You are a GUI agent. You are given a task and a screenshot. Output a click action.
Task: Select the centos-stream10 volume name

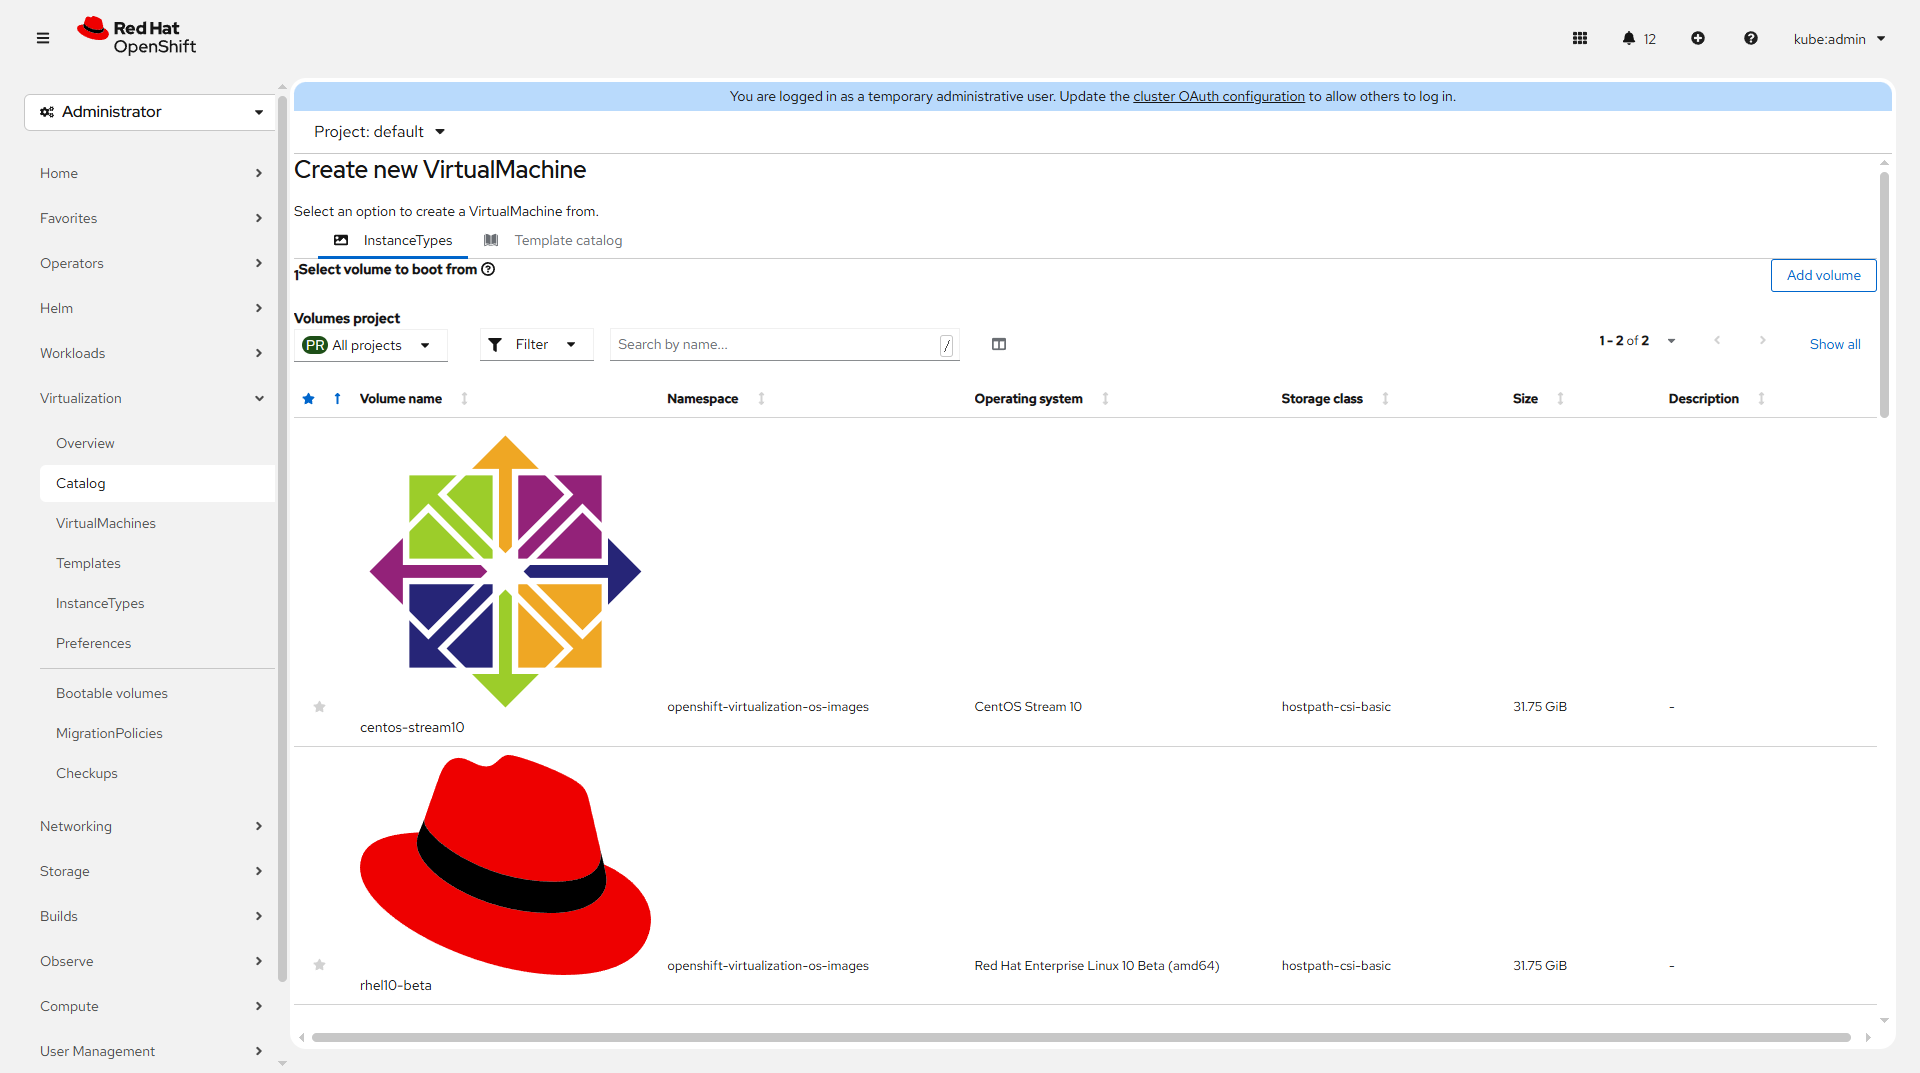[x=412, y=727]
